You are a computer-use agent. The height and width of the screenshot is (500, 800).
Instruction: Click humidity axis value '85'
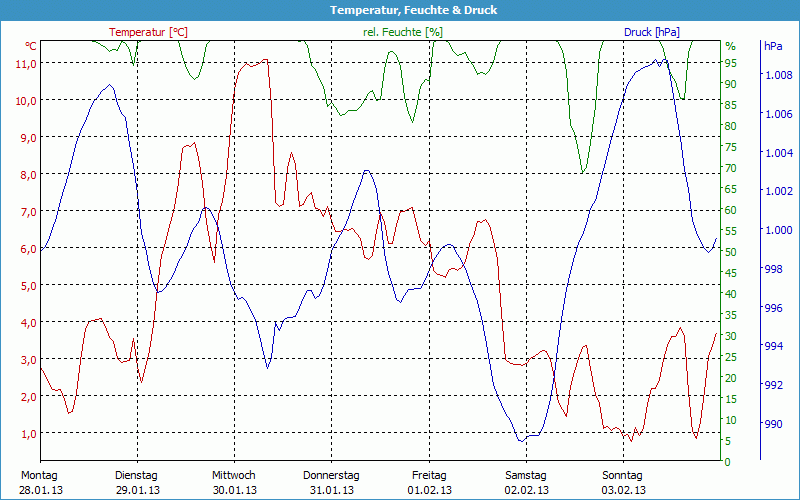click(x=731, y=105)
